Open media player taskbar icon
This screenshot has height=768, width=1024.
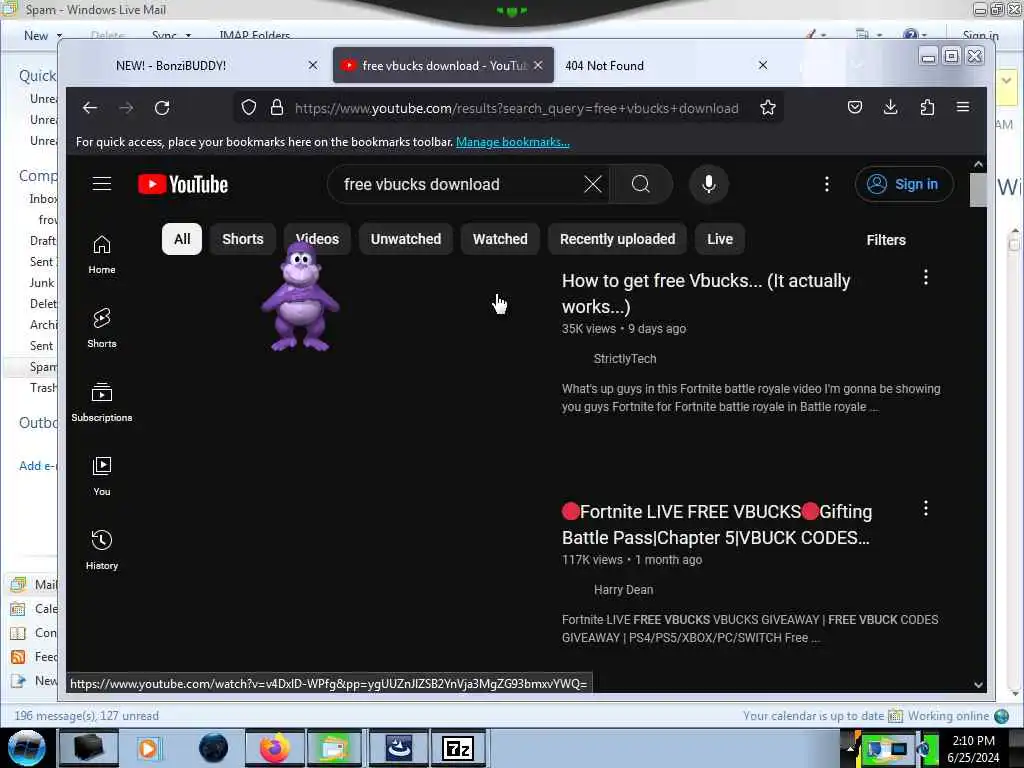pos(148,748)
